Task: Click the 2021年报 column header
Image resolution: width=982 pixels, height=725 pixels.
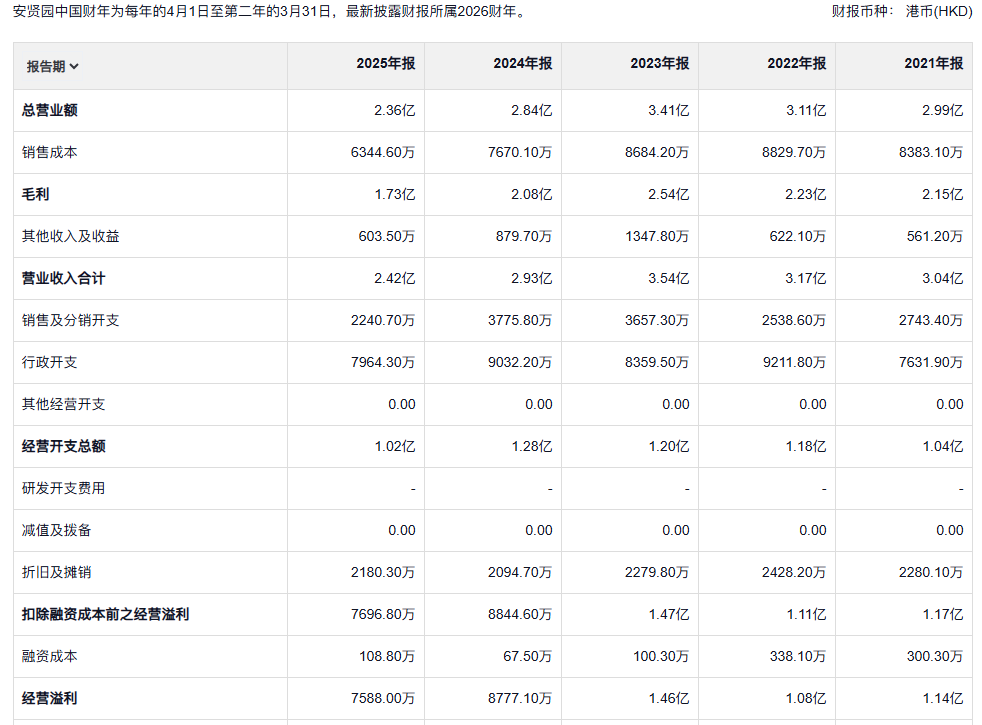Action: [x=934, y=63]
